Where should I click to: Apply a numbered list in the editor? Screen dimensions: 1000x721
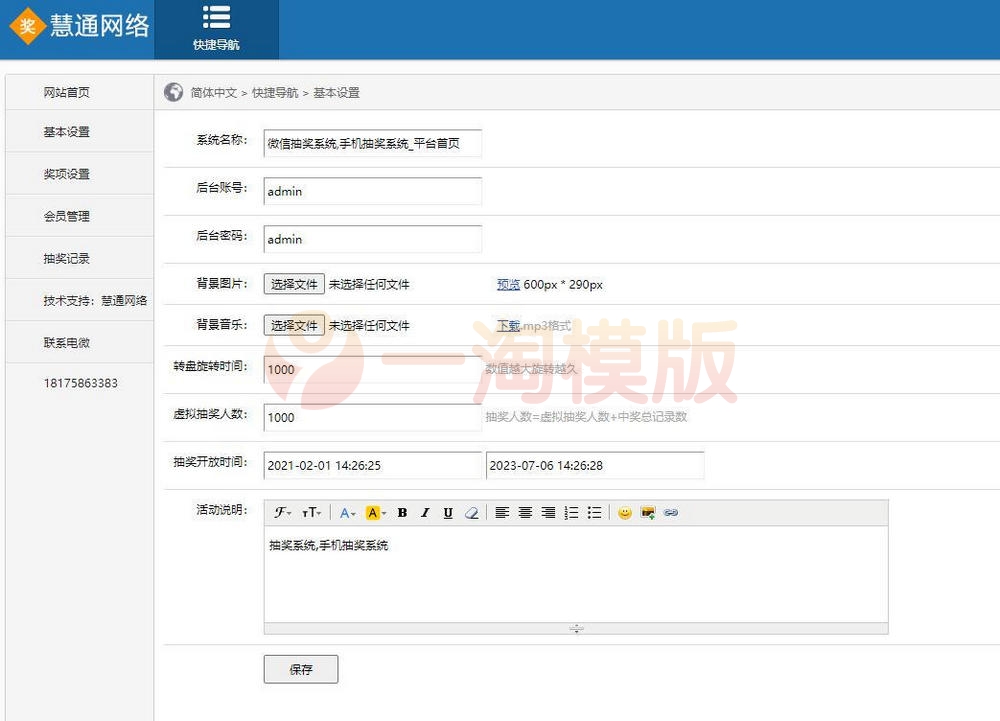(x=570, y=512)
